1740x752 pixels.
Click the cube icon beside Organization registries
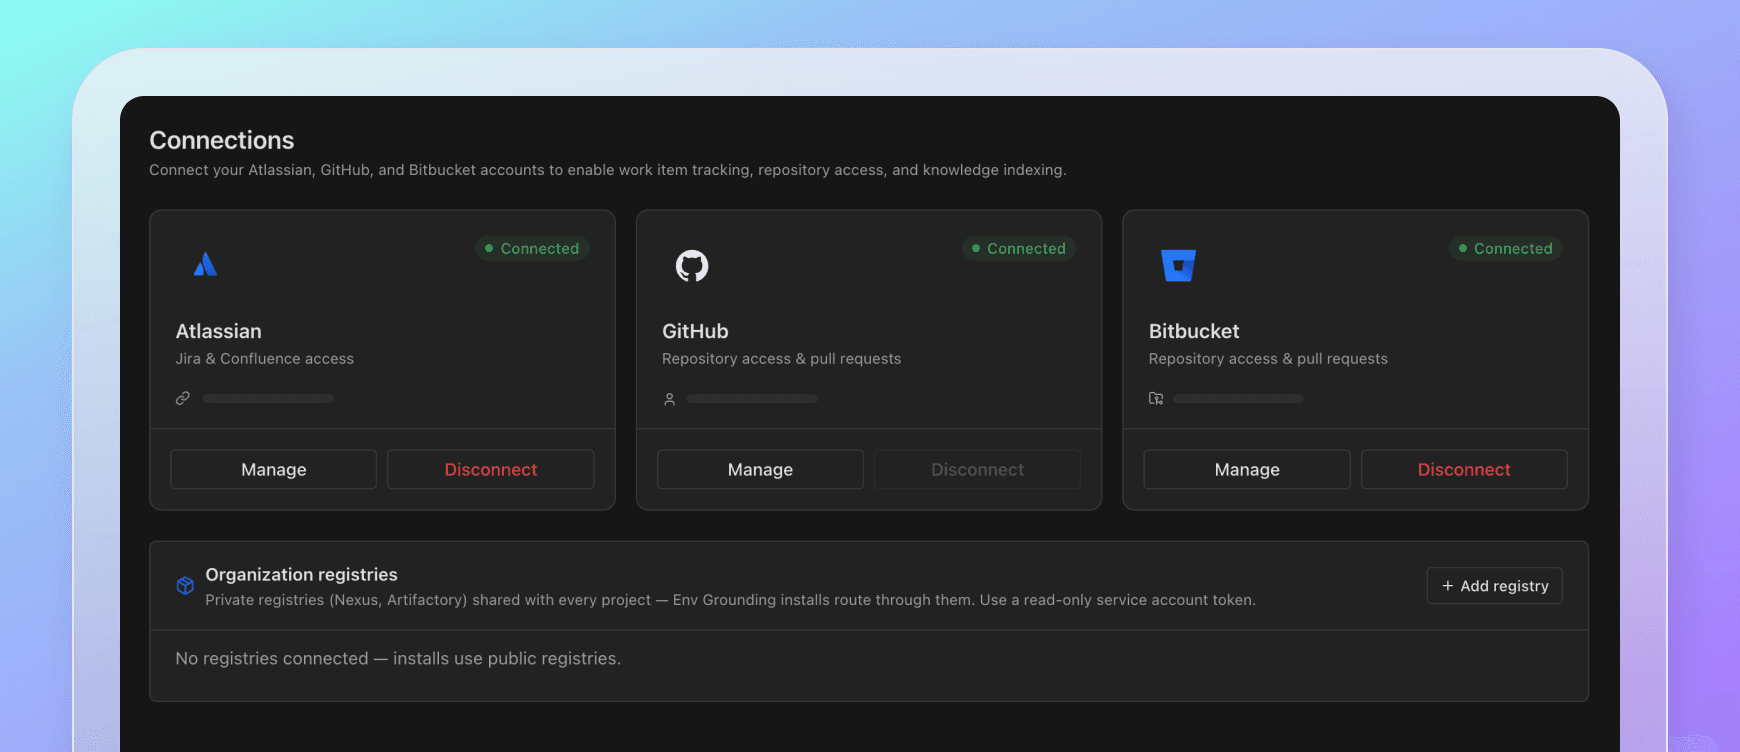[x=185, y=586]
